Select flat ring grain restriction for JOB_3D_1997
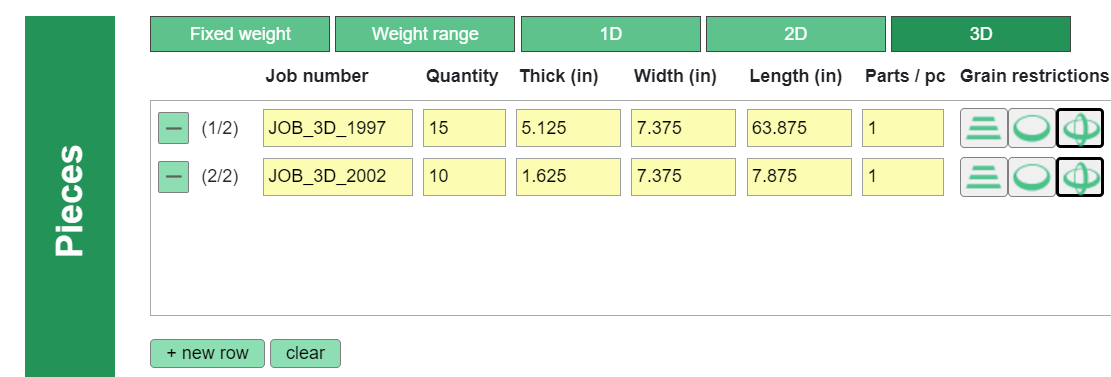 click(x=1032, y=128)
